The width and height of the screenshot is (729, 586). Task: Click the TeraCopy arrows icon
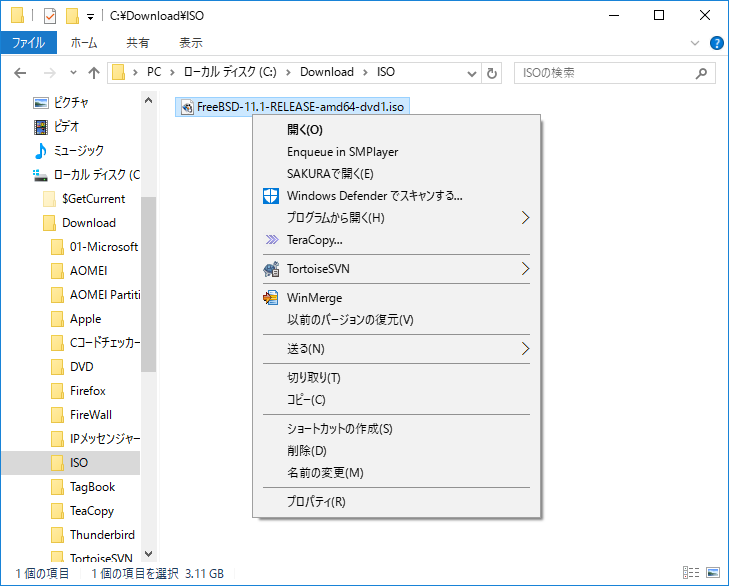272,240
